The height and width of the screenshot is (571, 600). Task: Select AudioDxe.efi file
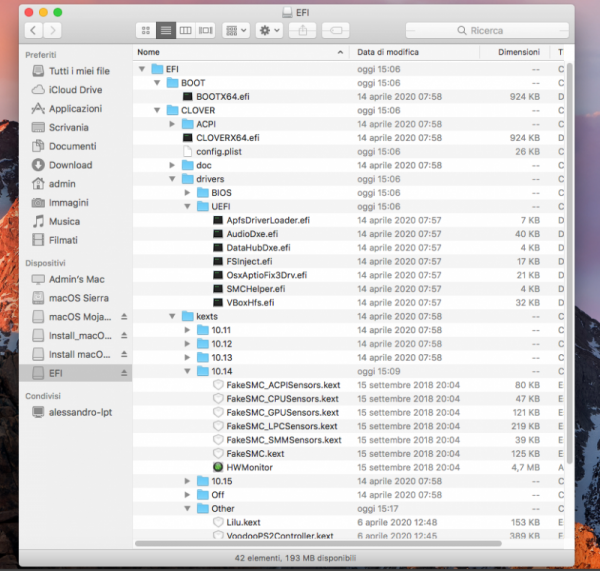pos(350,234)
